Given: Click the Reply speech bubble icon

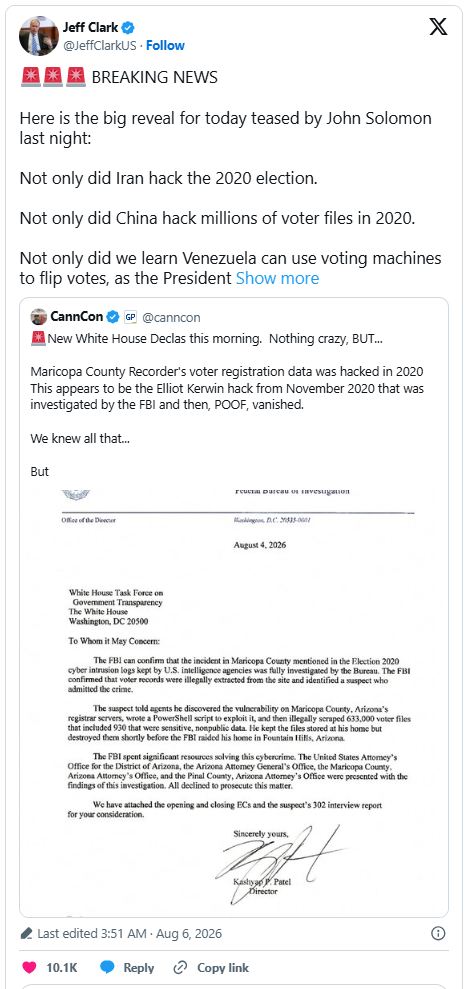Looking at the screenshot, I should [108, 968].
